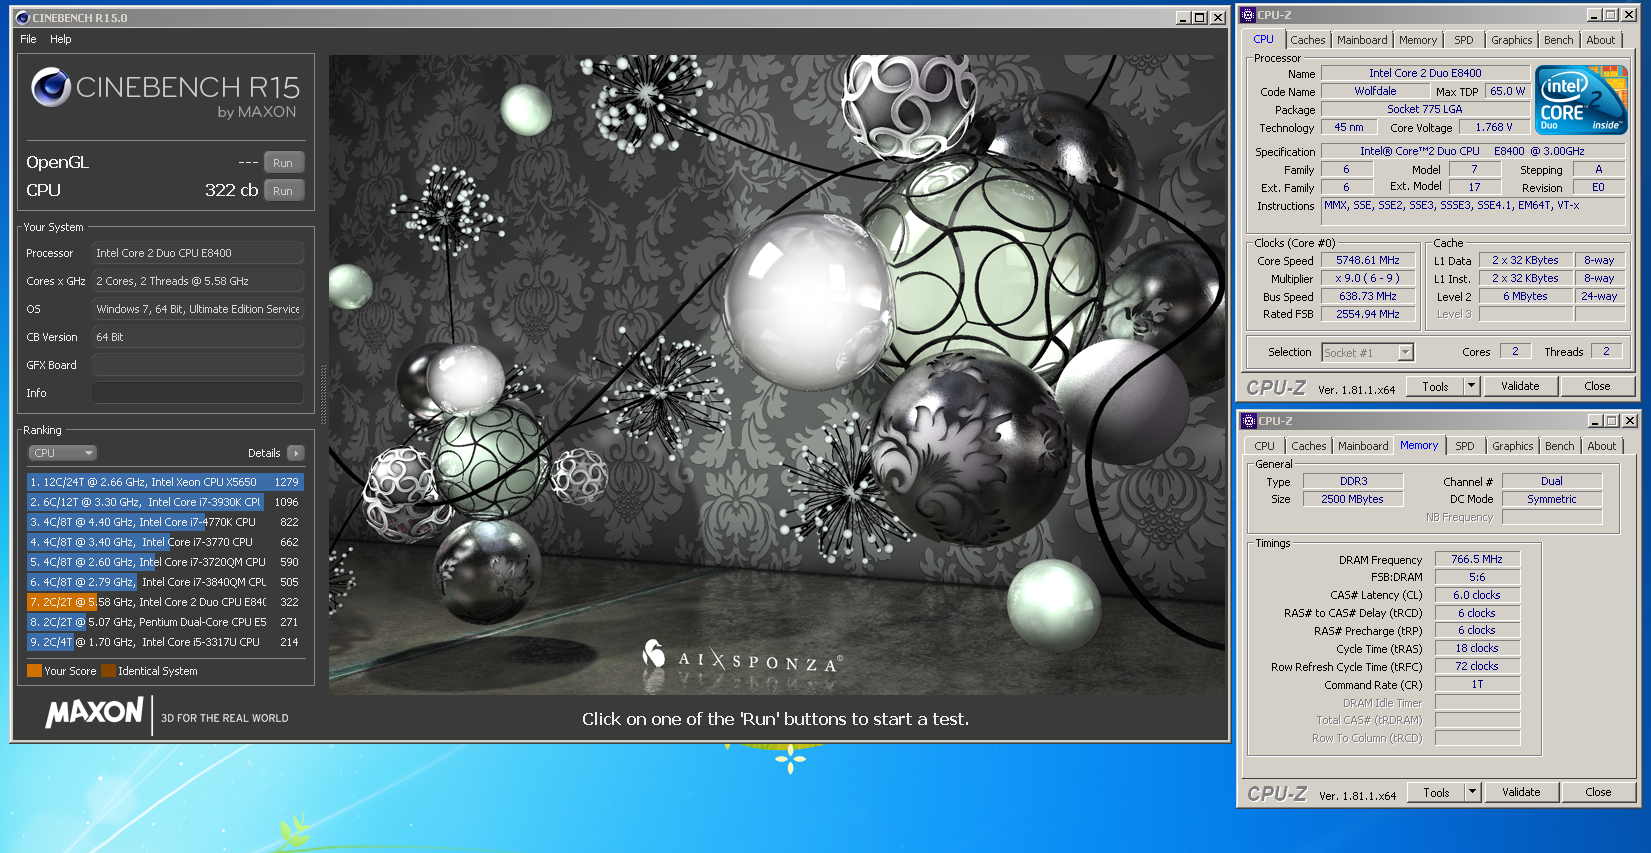The height and width of the screenshot is (853, 1651).
Task: Click Close button in upper CPU-Z window
Action: tap(1597, 386)
